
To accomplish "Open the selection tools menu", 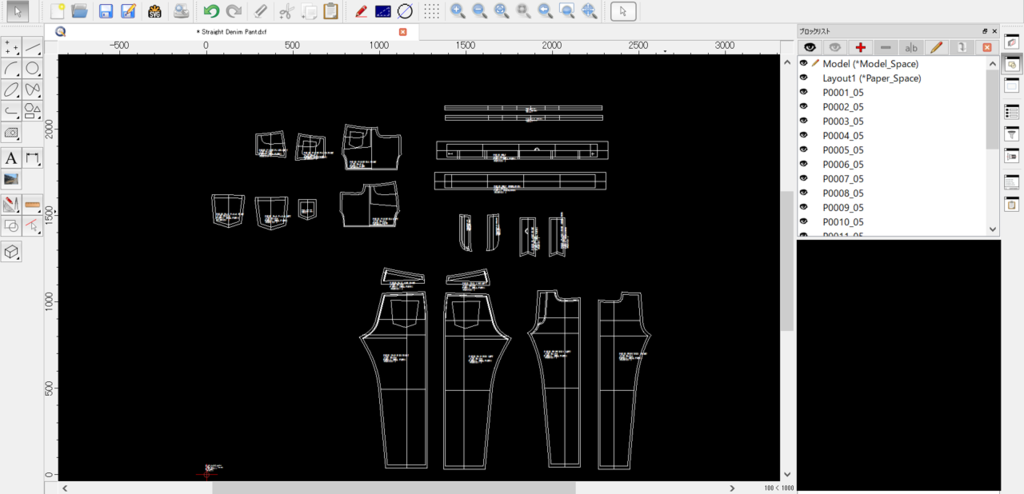I will click(x=33, y=227).
